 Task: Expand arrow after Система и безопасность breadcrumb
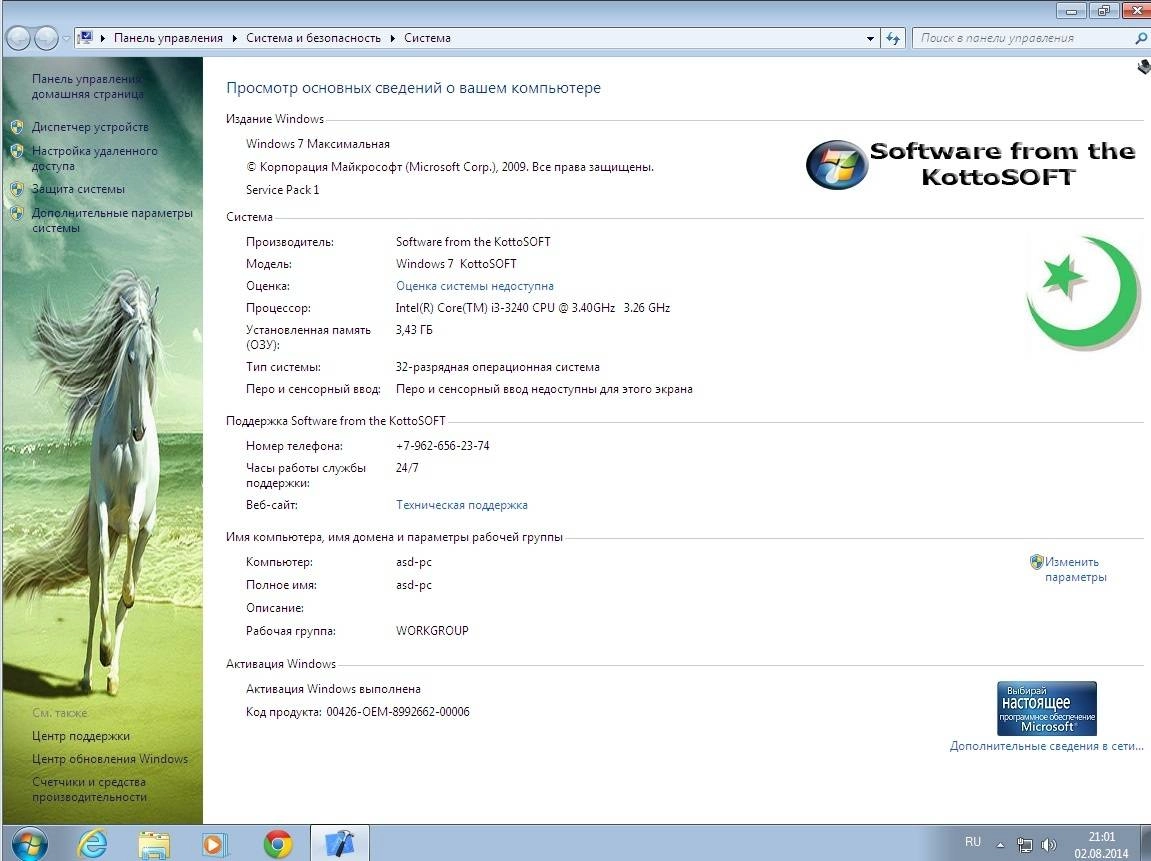point(393,38)
